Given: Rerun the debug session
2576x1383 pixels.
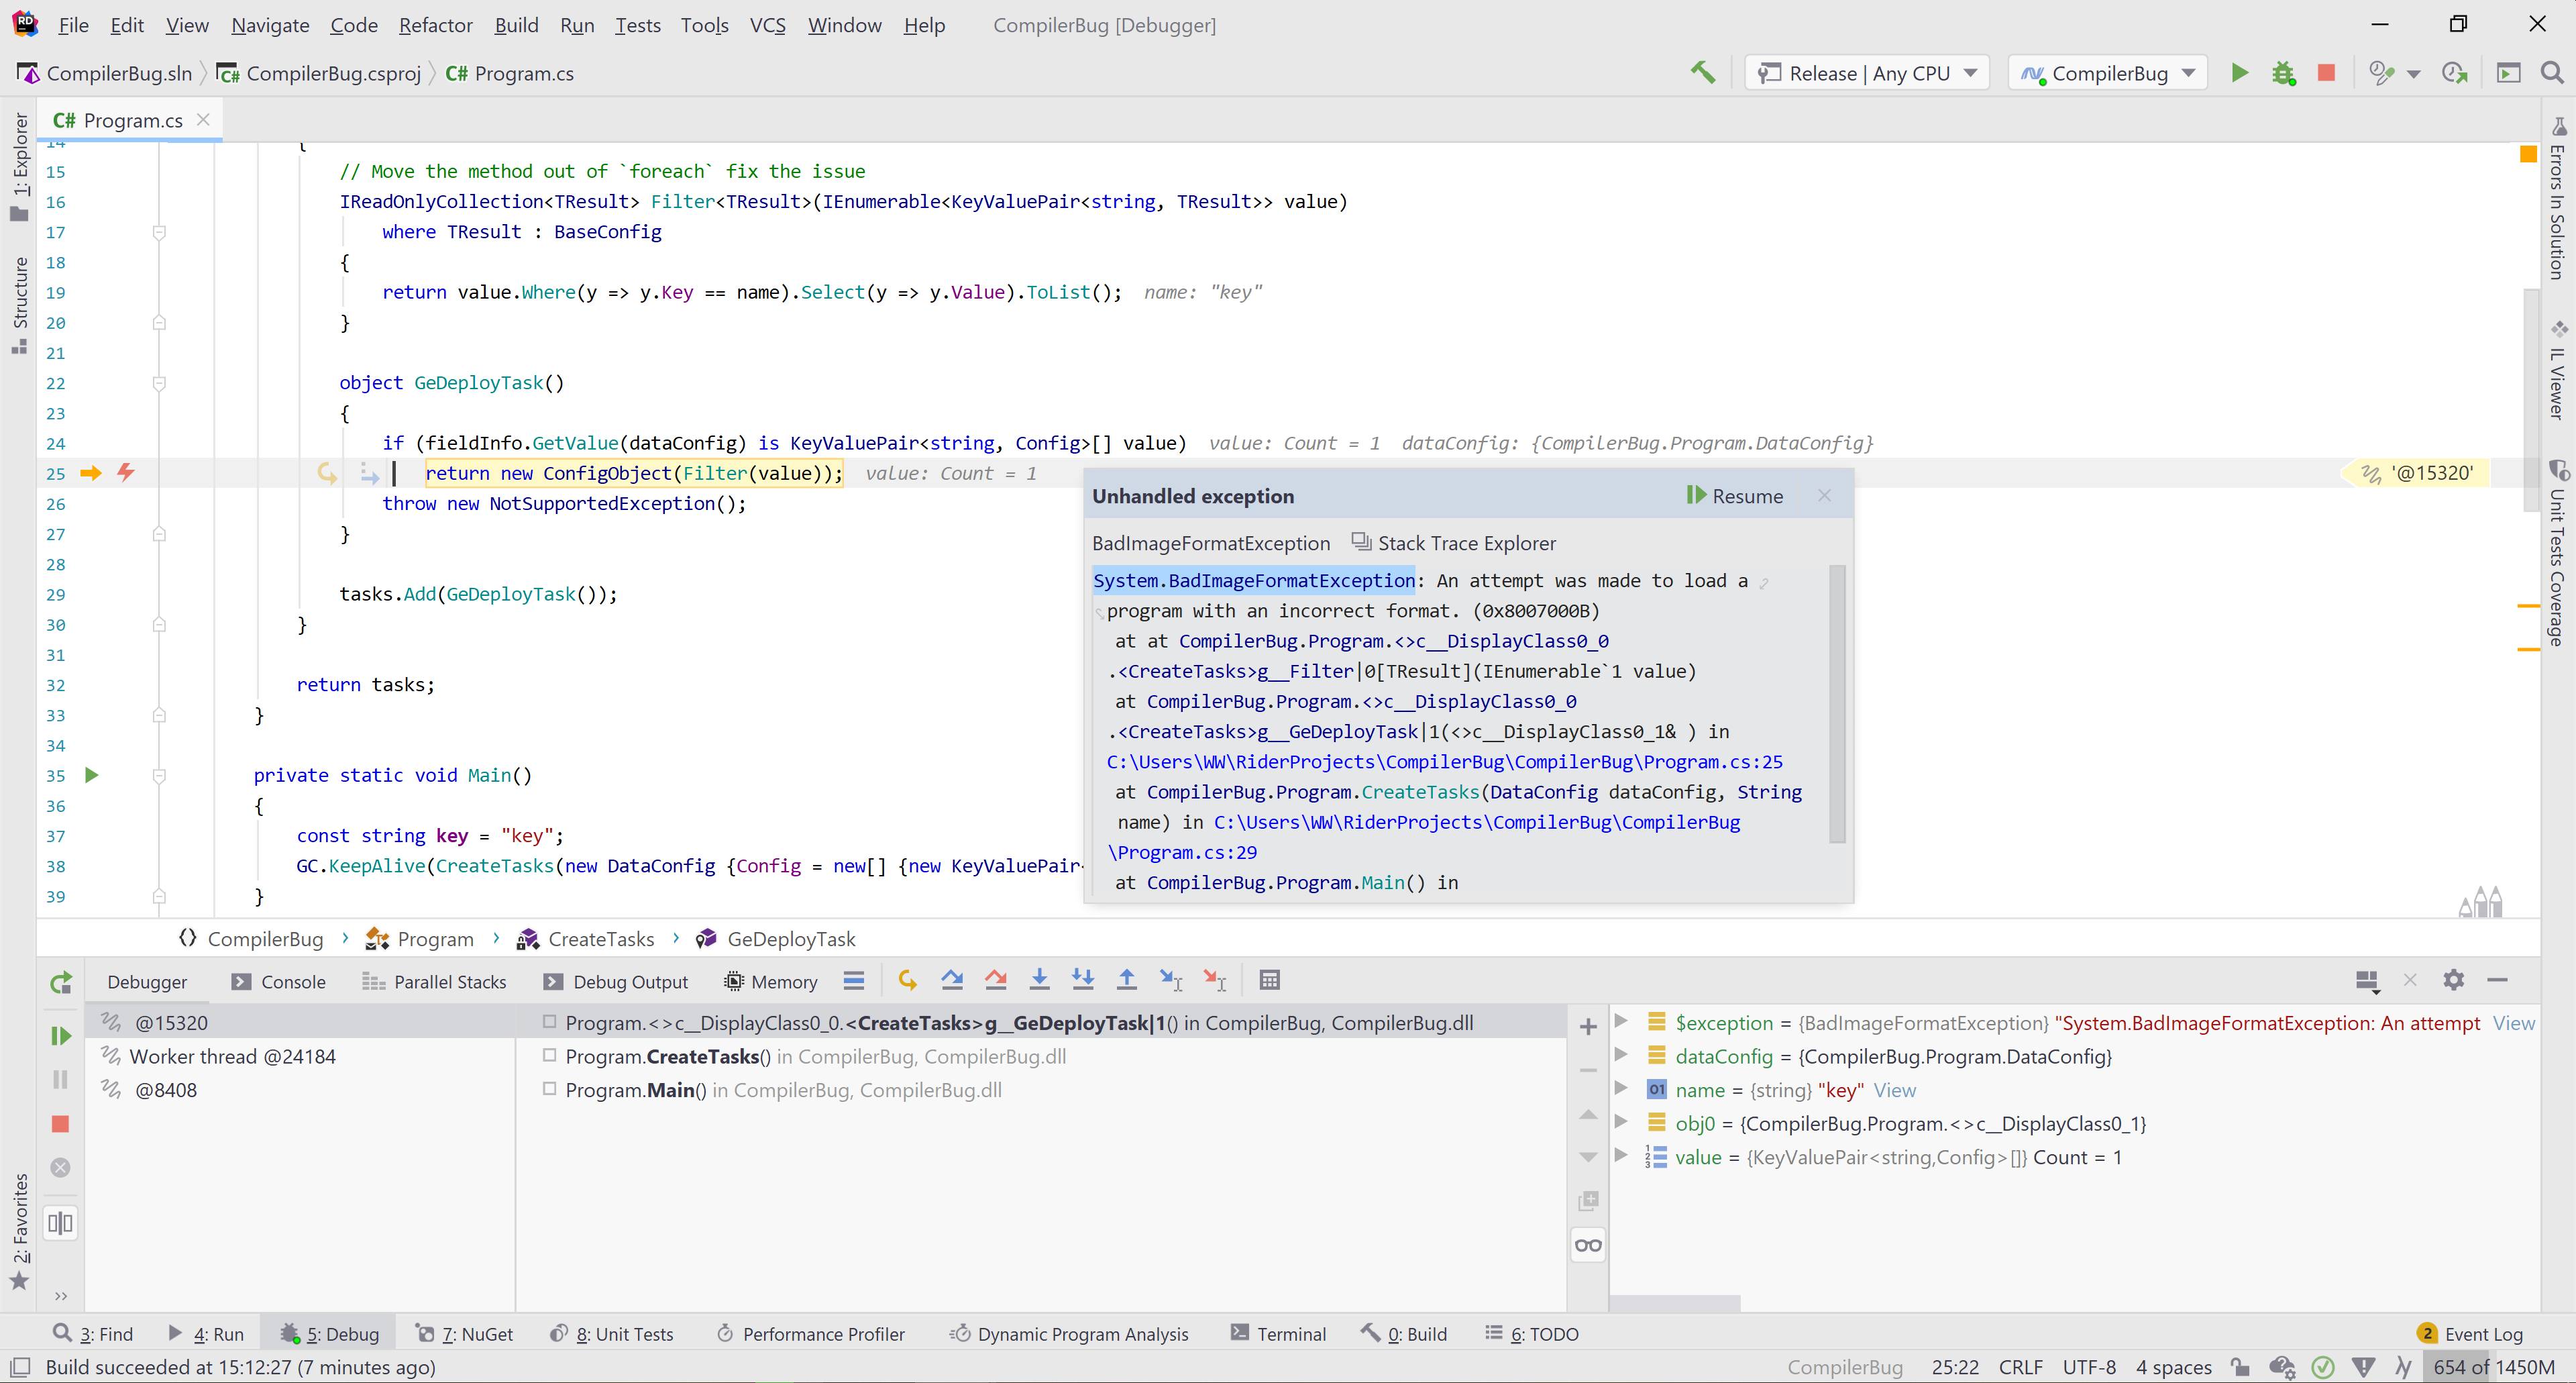Looking at the screenshot, I should click(60, 982).
